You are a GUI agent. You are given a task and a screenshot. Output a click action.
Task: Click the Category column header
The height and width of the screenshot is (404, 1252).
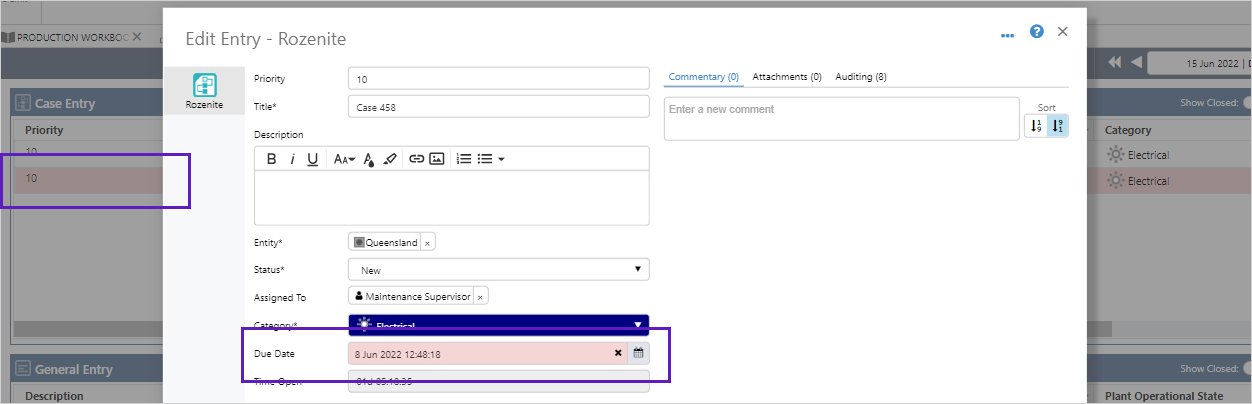click(1128, 130)
